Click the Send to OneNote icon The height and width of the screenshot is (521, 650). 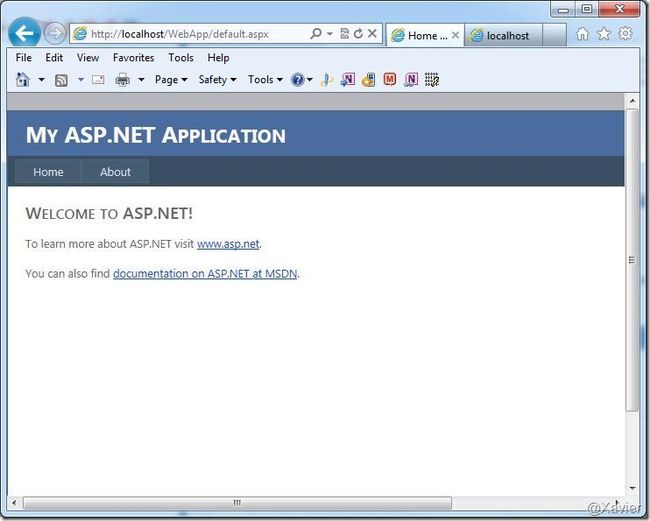pyautogui.click(x=348, y=79)
